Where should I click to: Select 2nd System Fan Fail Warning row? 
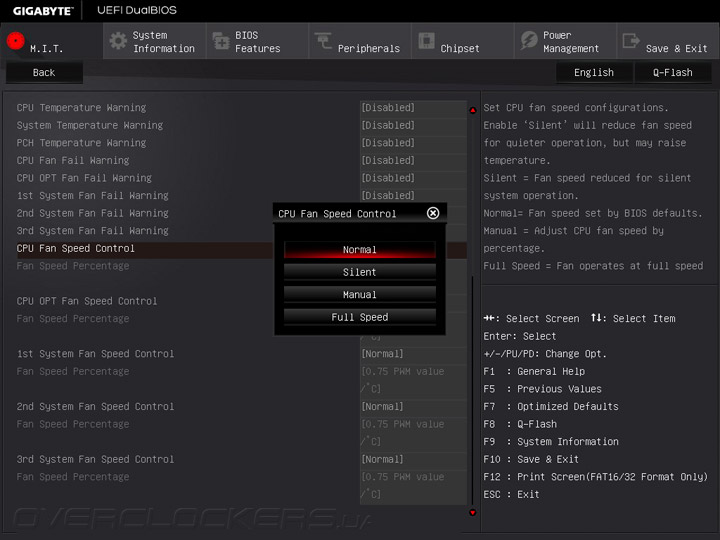145,214
